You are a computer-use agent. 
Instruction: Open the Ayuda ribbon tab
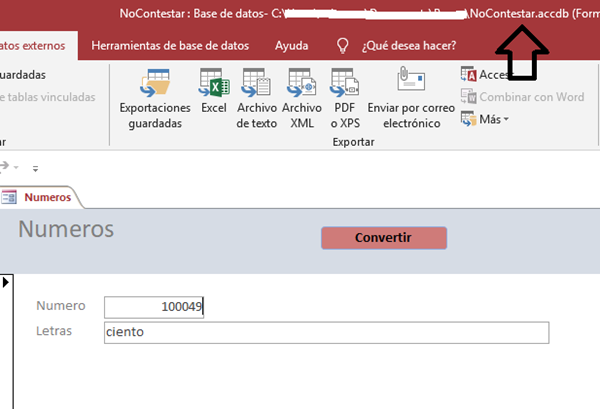291,45
